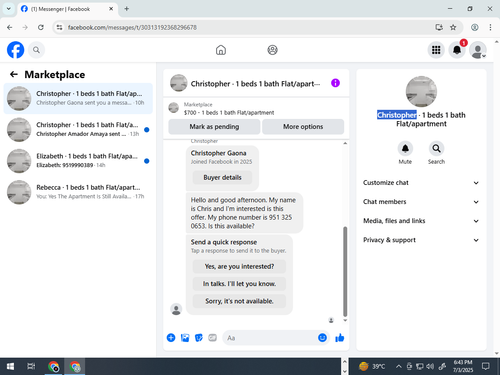Open more actions plus icon in composer
The width and height of the screenshot is (500, 375).
tap(171, 338)
